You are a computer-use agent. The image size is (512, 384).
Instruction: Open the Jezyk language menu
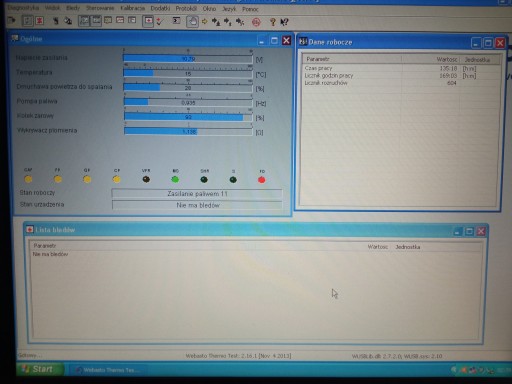[x=229, y=9]
